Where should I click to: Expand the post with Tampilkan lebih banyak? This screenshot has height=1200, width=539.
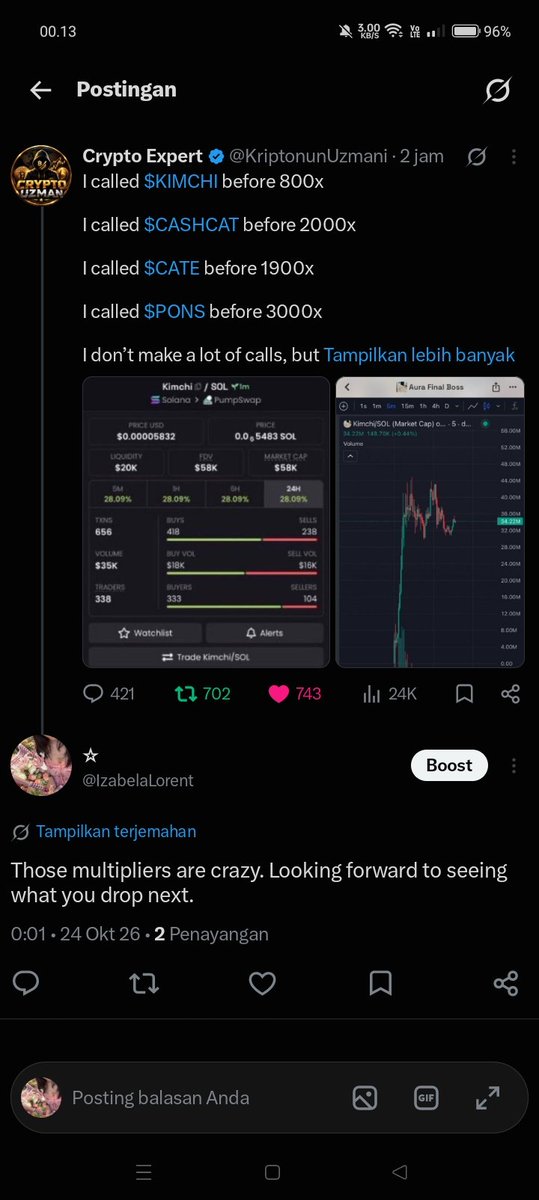click(419, 354)
